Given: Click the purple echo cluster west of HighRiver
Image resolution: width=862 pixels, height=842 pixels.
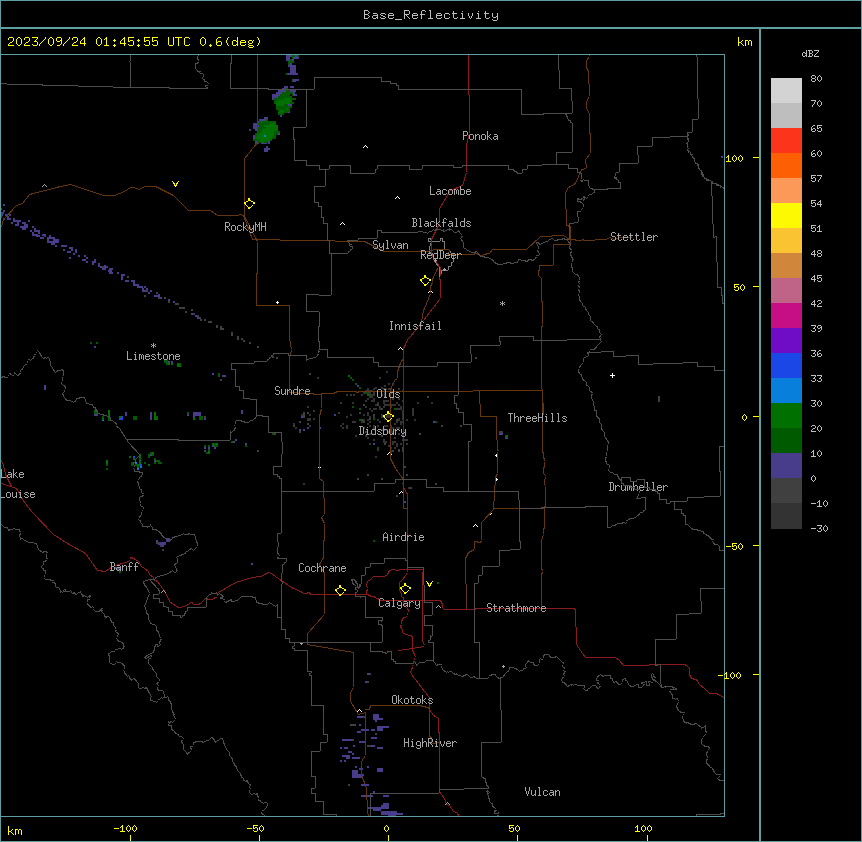Looking at the screenshot, I should pyautogui.click(x=364, y=747).
